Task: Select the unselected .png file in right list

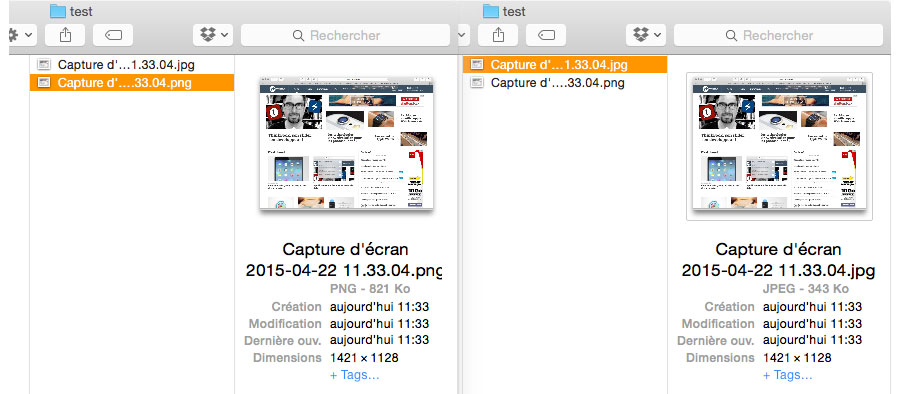Action: click(x=565, y=82)
